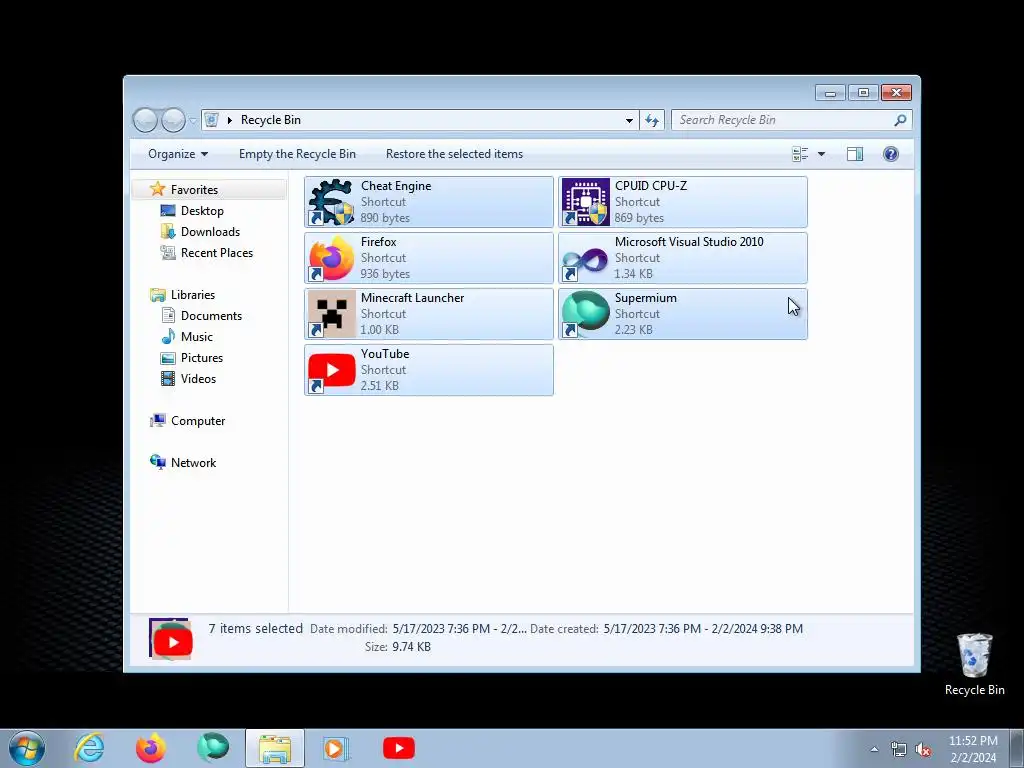1024x768 pixels.
Task: Click the Cheat Engine file name text
Action: [x=396, y=186]
